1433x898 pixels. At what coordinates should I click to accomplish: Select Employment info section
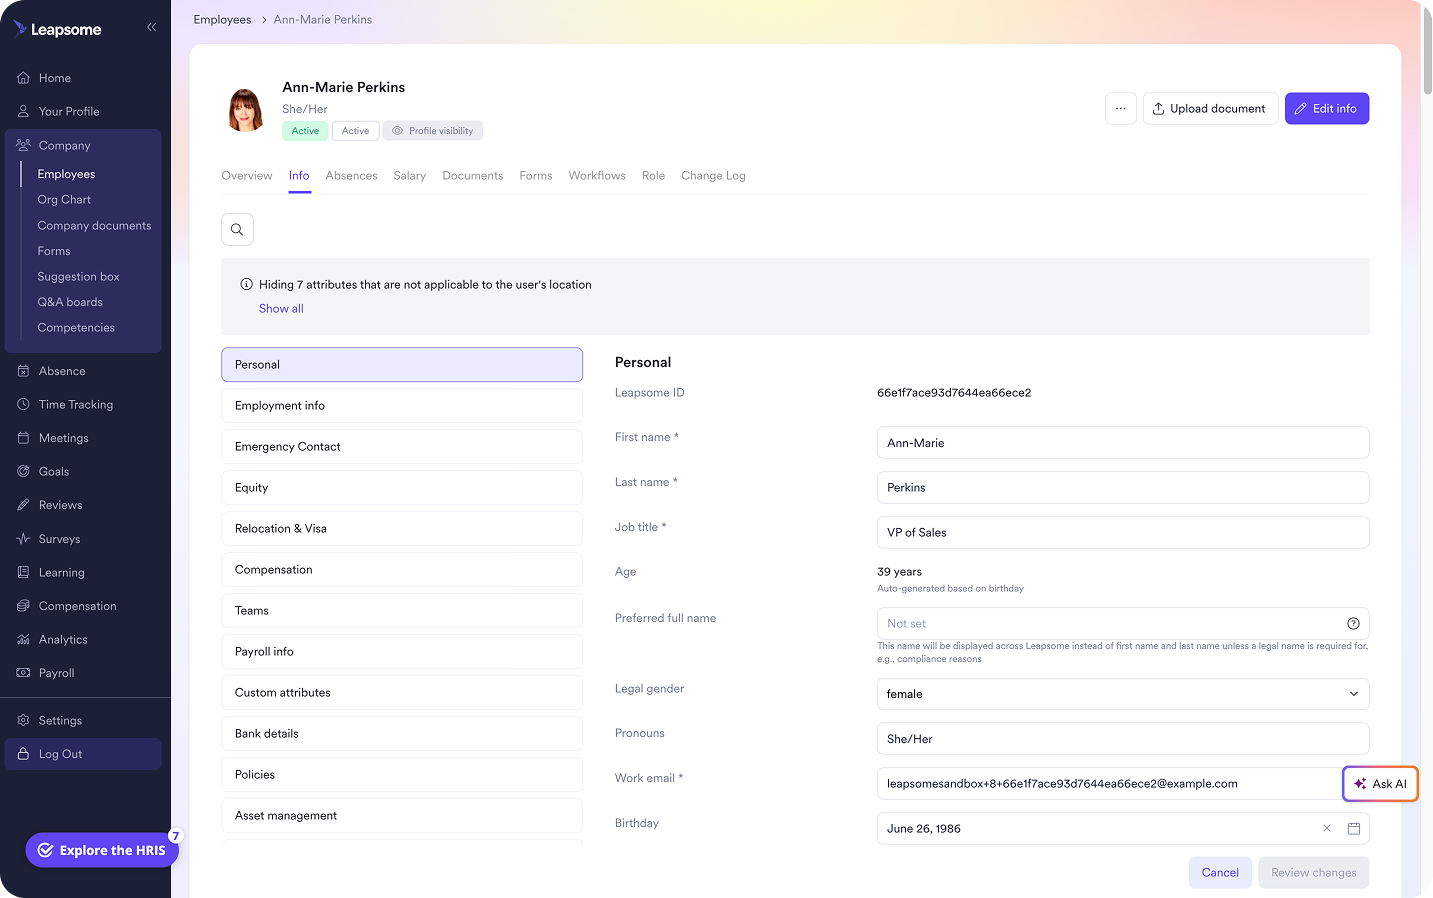[402, 406]
